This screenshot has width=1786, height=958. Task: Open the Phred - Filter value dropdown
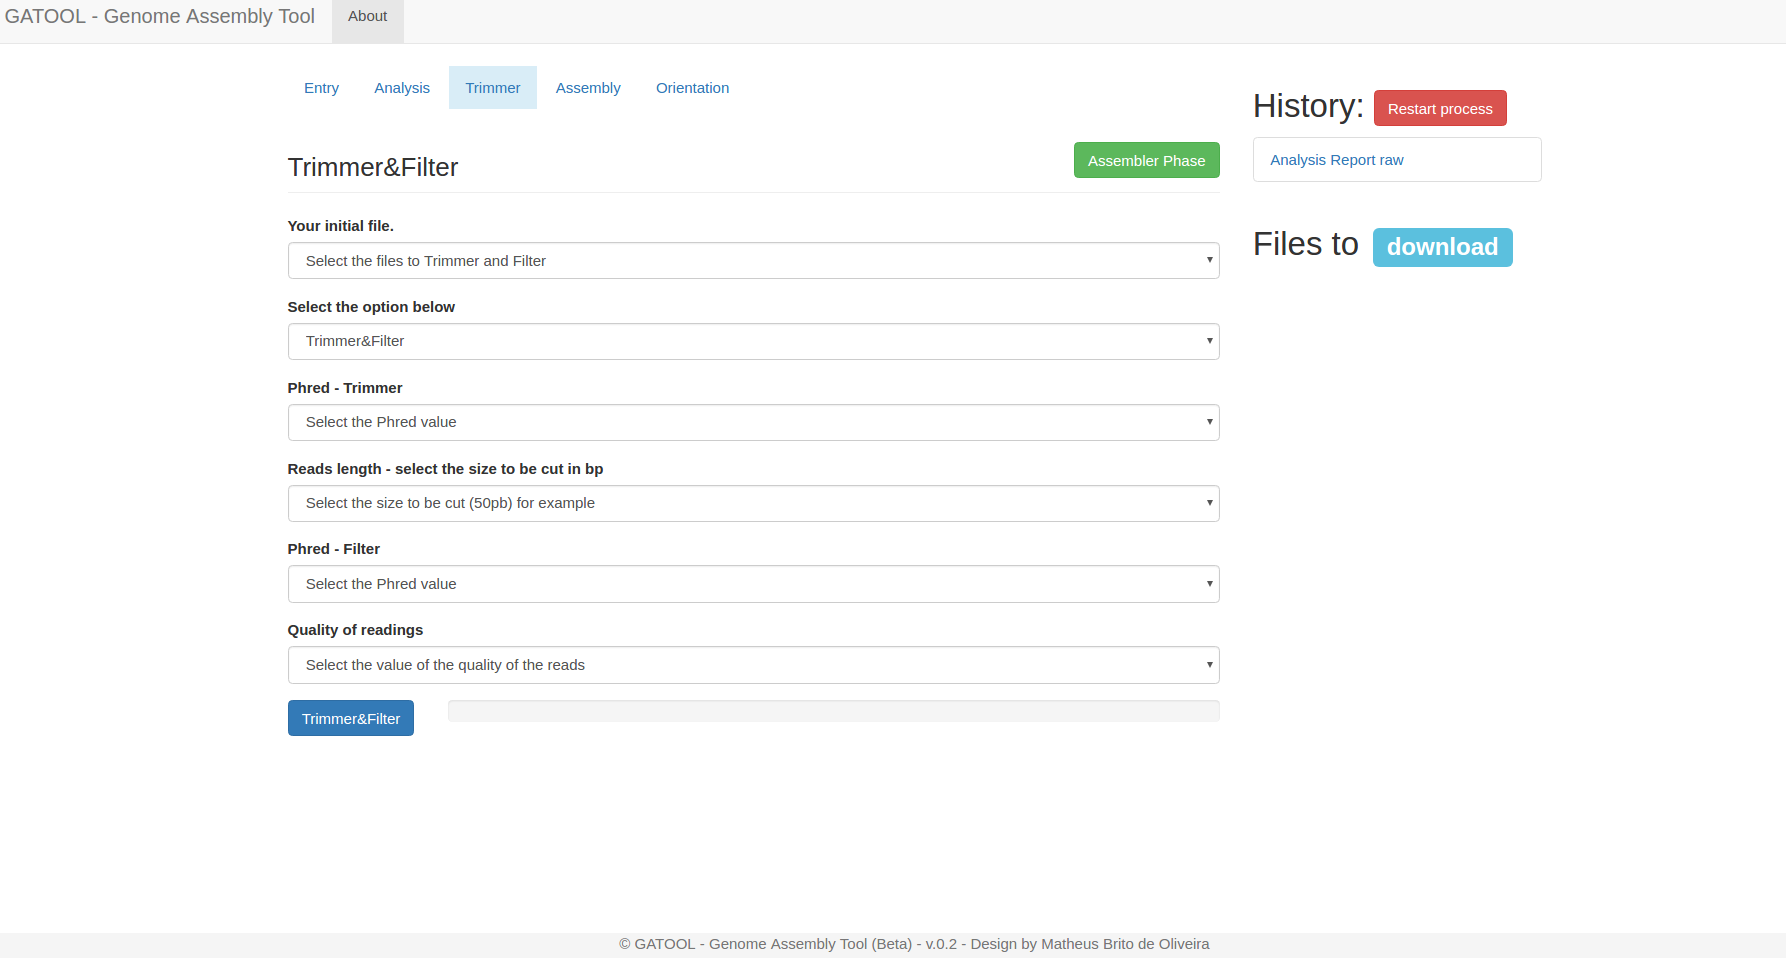753,584
